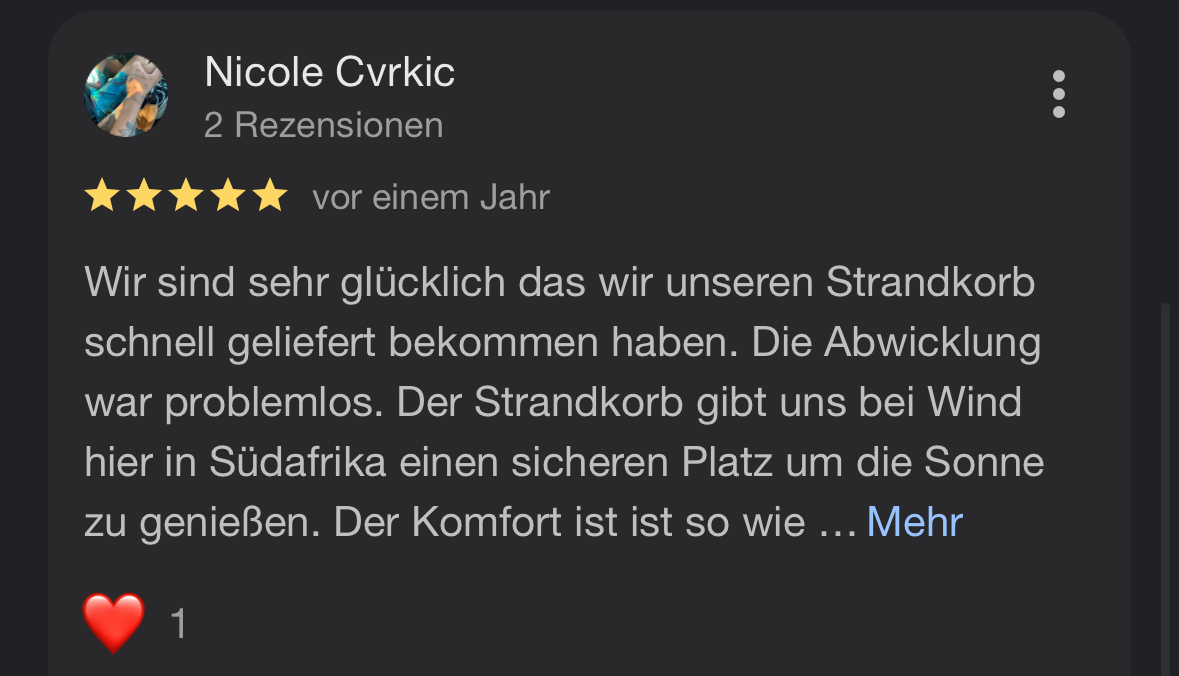Click the review line starting "zu genießen"
Screen dimensions: 1179x676
pyautogui.click(x=445, y=523)
